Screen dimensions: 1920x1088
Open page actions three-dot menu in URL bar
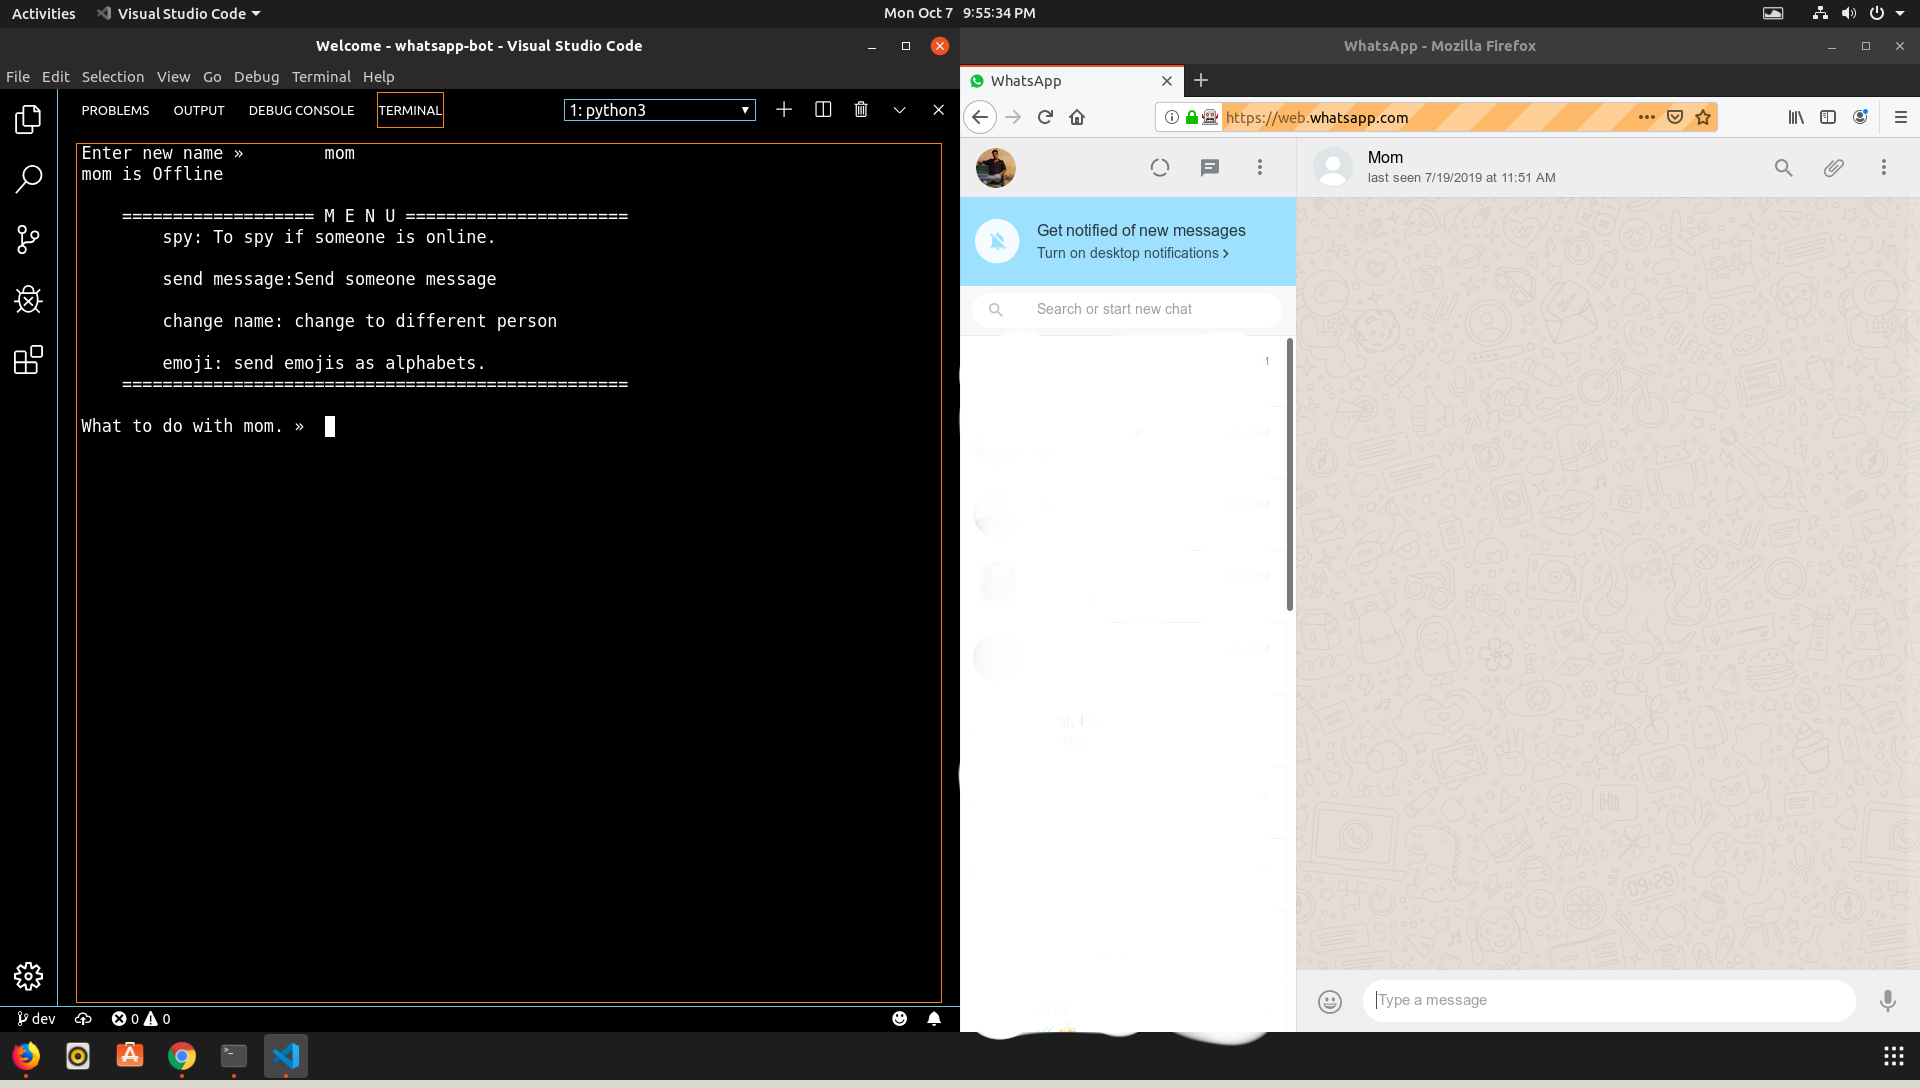[1646, 117]
